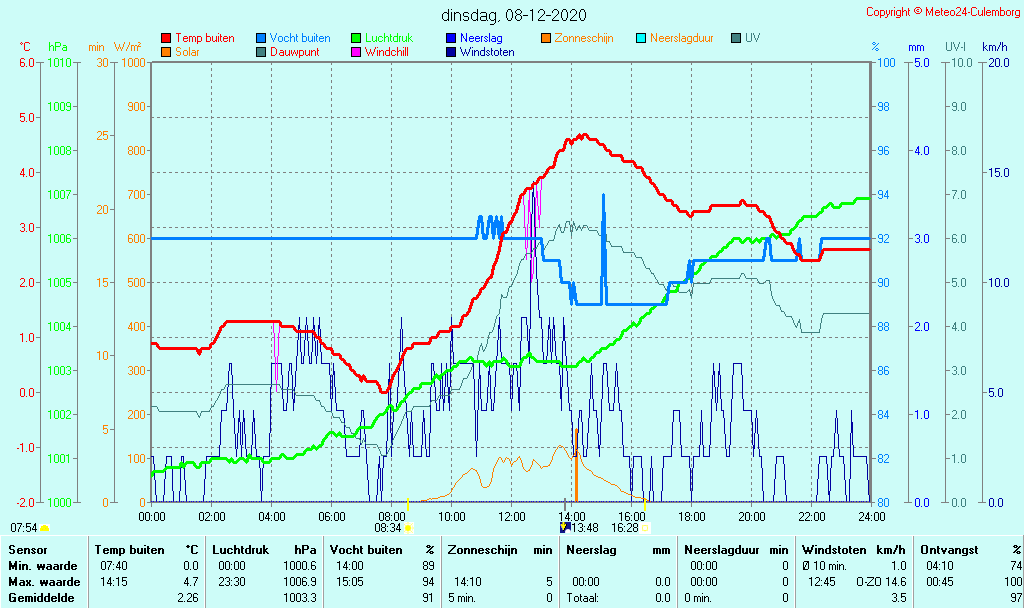
Task: Click the Solar legend label
Action: 187,52
